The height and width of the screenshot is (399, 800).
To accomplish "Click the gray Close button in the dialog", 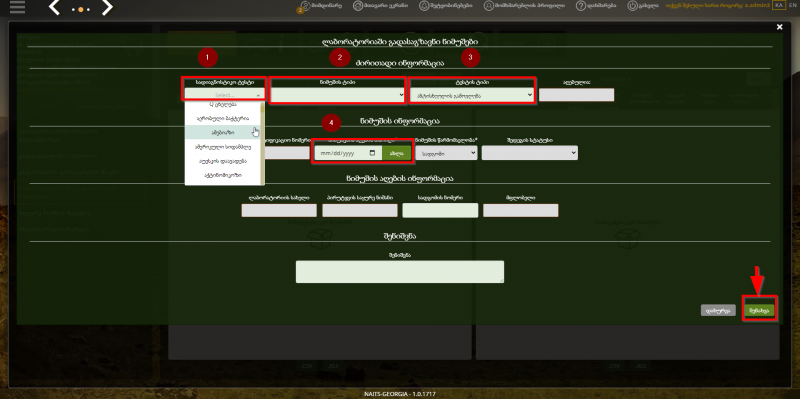I will click(718, 310).
